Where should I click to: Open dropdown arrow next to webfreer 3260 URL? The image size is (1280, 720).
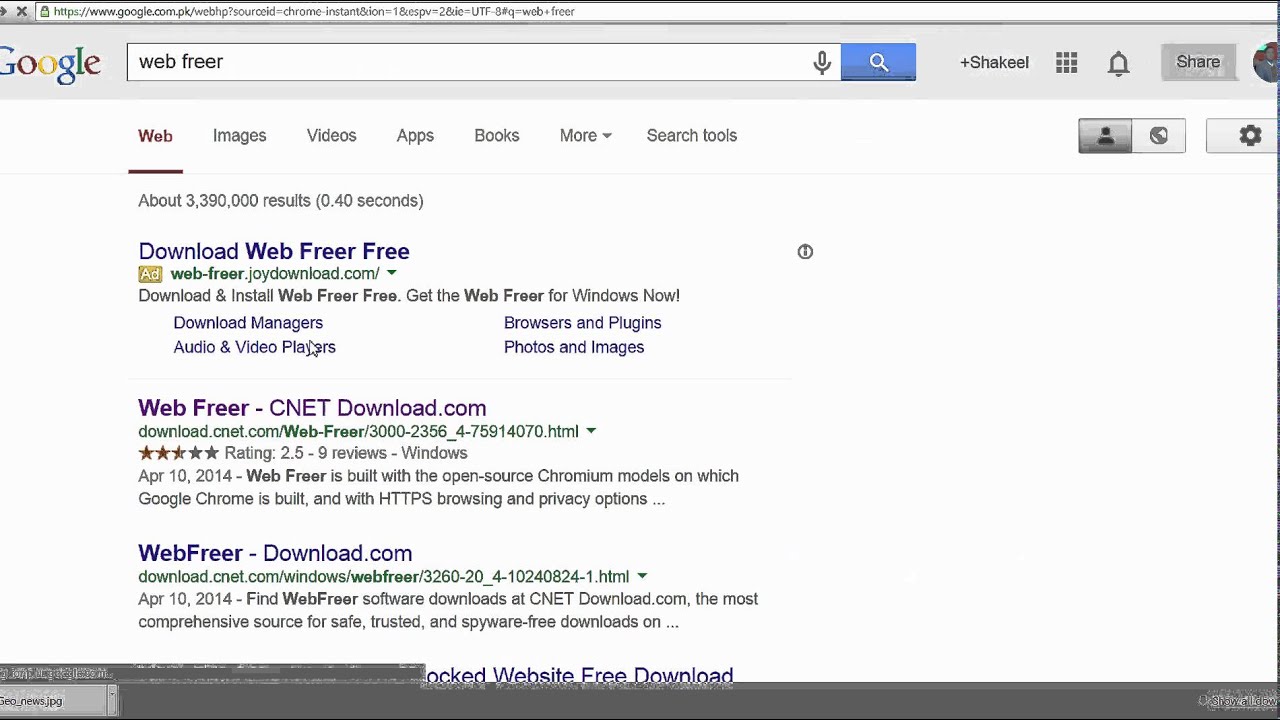coord(642,576)
